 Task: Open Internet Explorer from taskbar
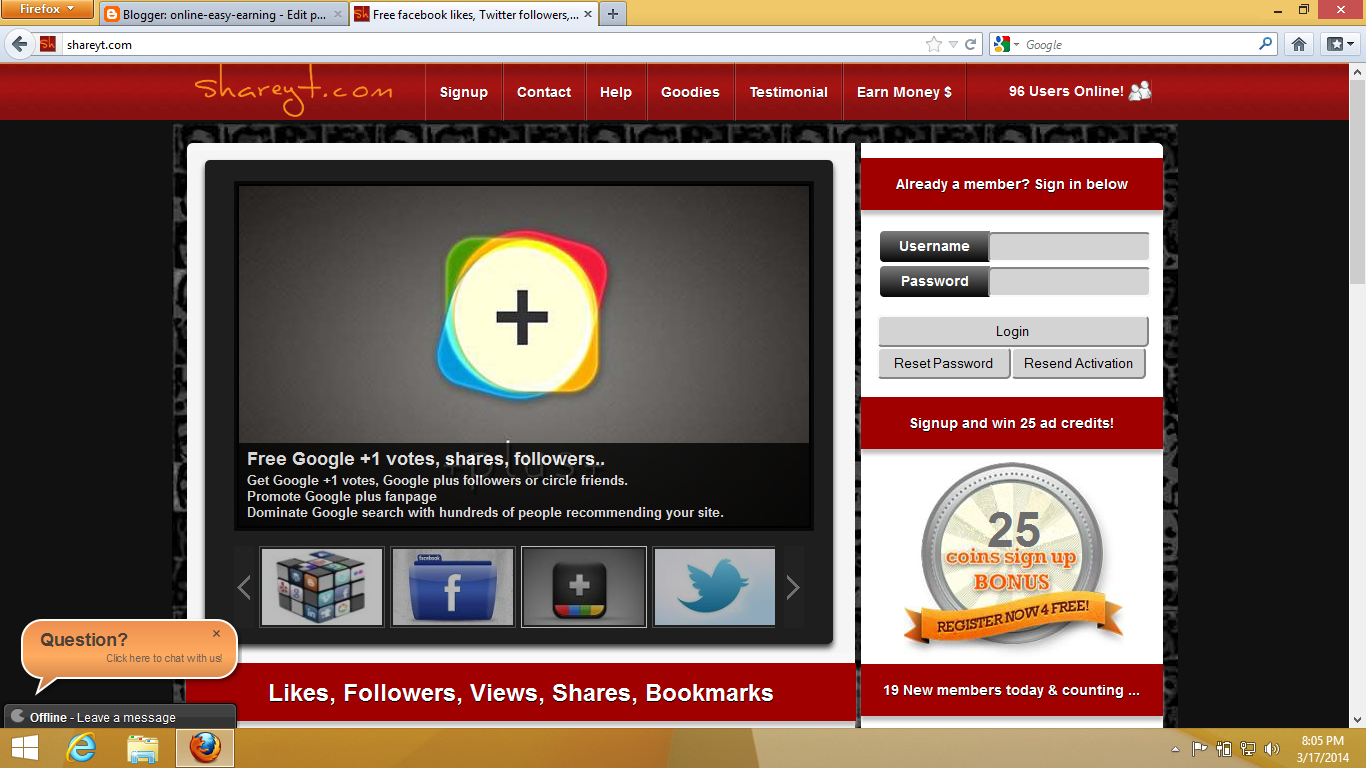tap(82, 748)
